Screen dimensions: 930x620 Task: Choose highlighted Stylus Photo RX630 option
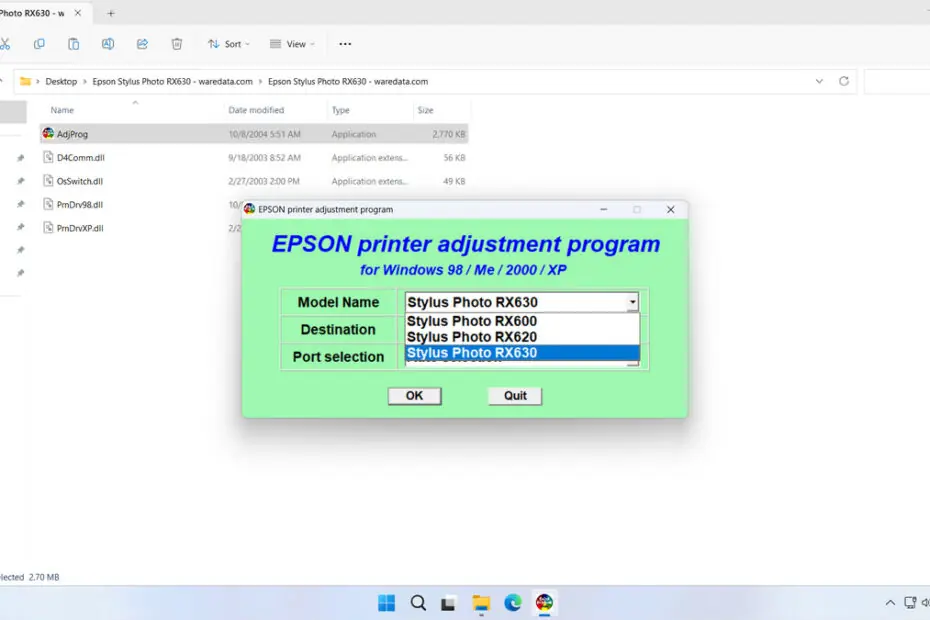pos(522,353)
